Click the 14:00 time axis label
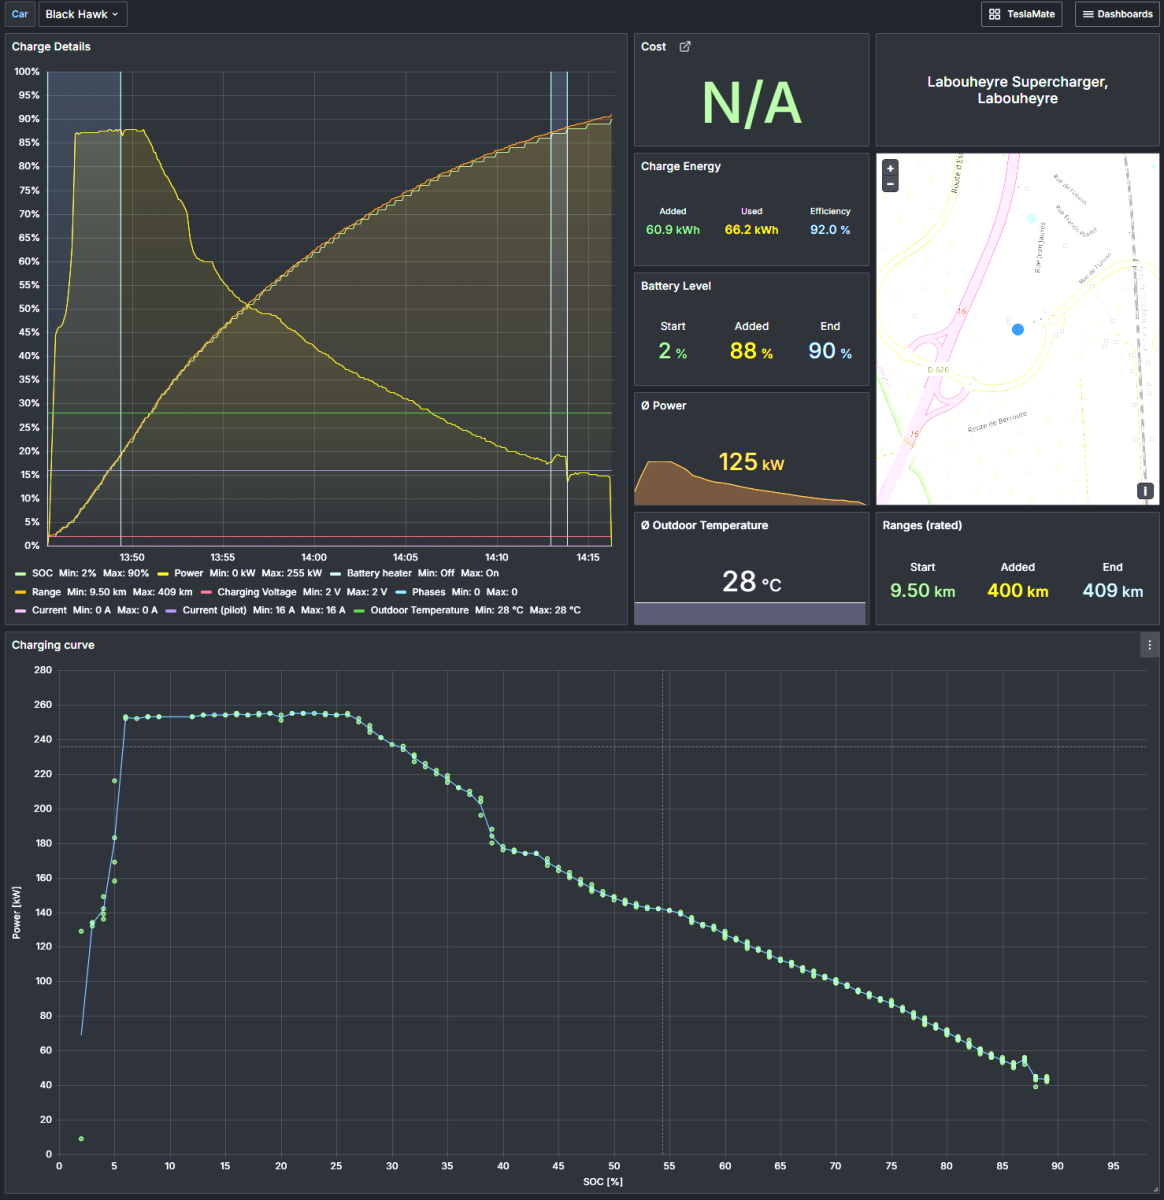Screen dimensions: 1164x1200 point(314,558)
